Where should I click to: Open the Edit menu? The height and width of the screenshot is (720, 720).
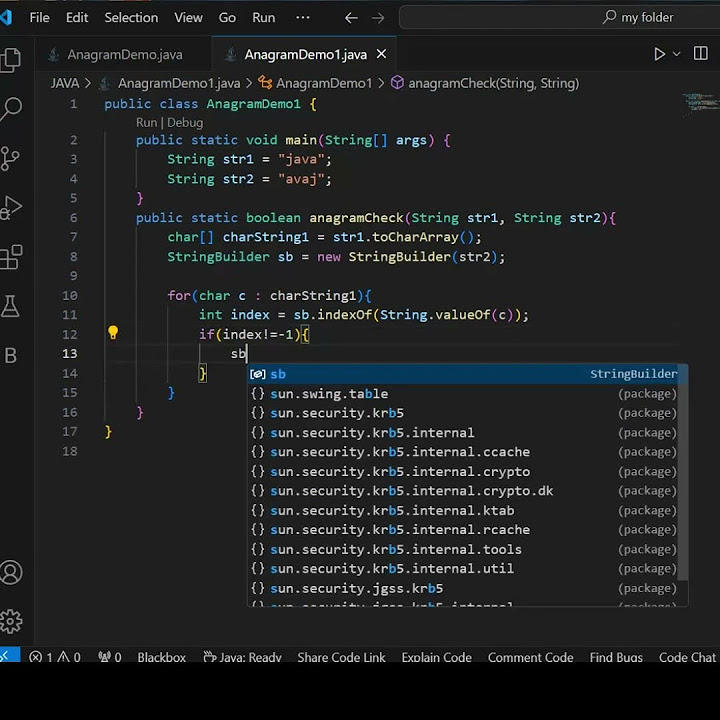77,17
